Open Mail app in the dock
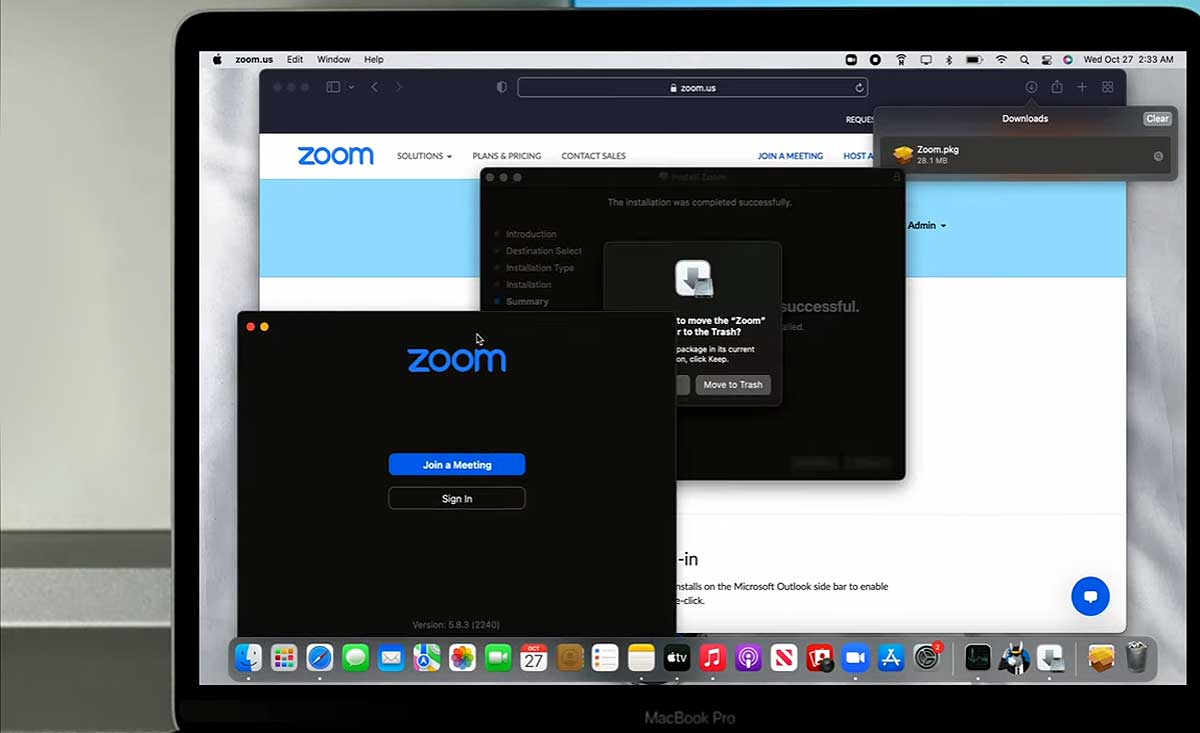This screenshot has height=733, width=1200. tap(391, 657)
